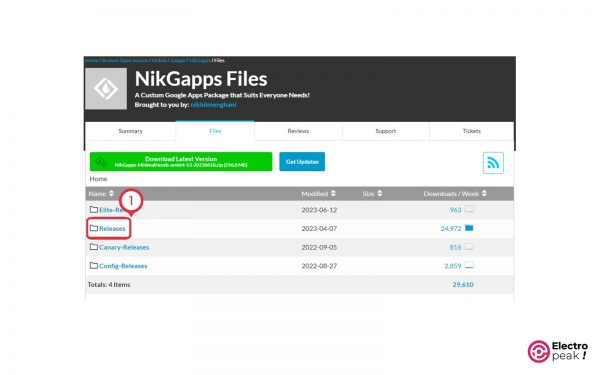The image size is (600, 375).
Task: Click the Elite-Releases folder icon
Action: click(x=94, y=210)
